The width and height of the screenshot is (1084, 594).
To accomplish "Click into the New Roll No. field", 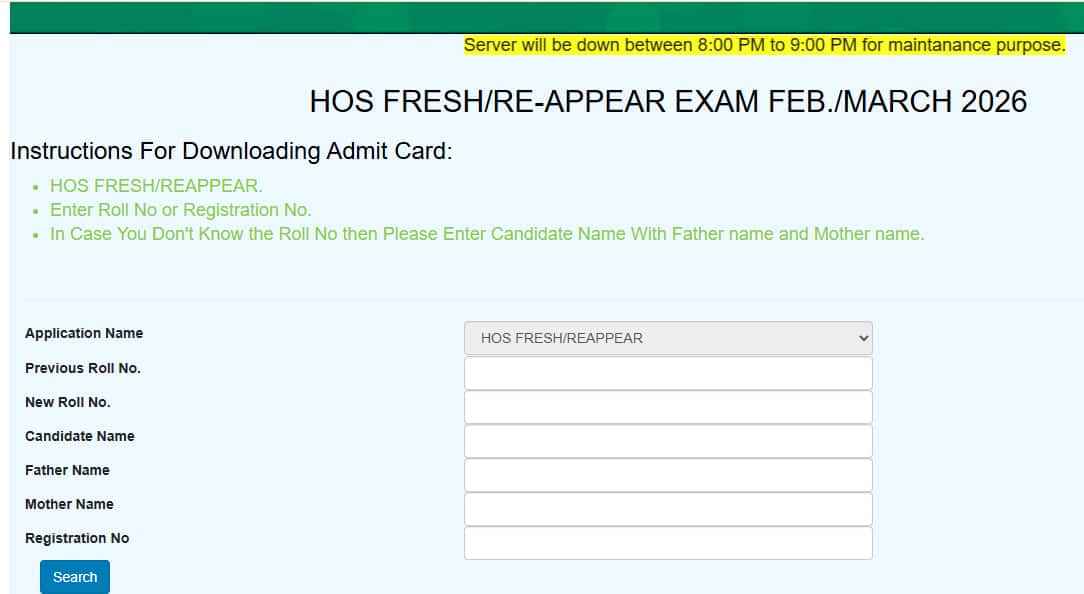I will point(668,407).
